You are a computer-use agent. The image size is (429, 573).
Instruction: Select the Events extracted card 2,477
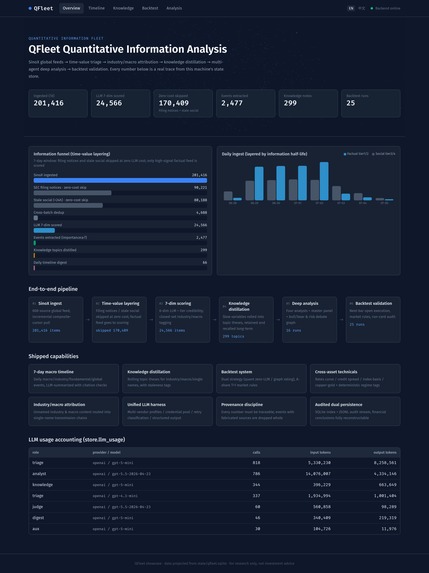(246, 103)
